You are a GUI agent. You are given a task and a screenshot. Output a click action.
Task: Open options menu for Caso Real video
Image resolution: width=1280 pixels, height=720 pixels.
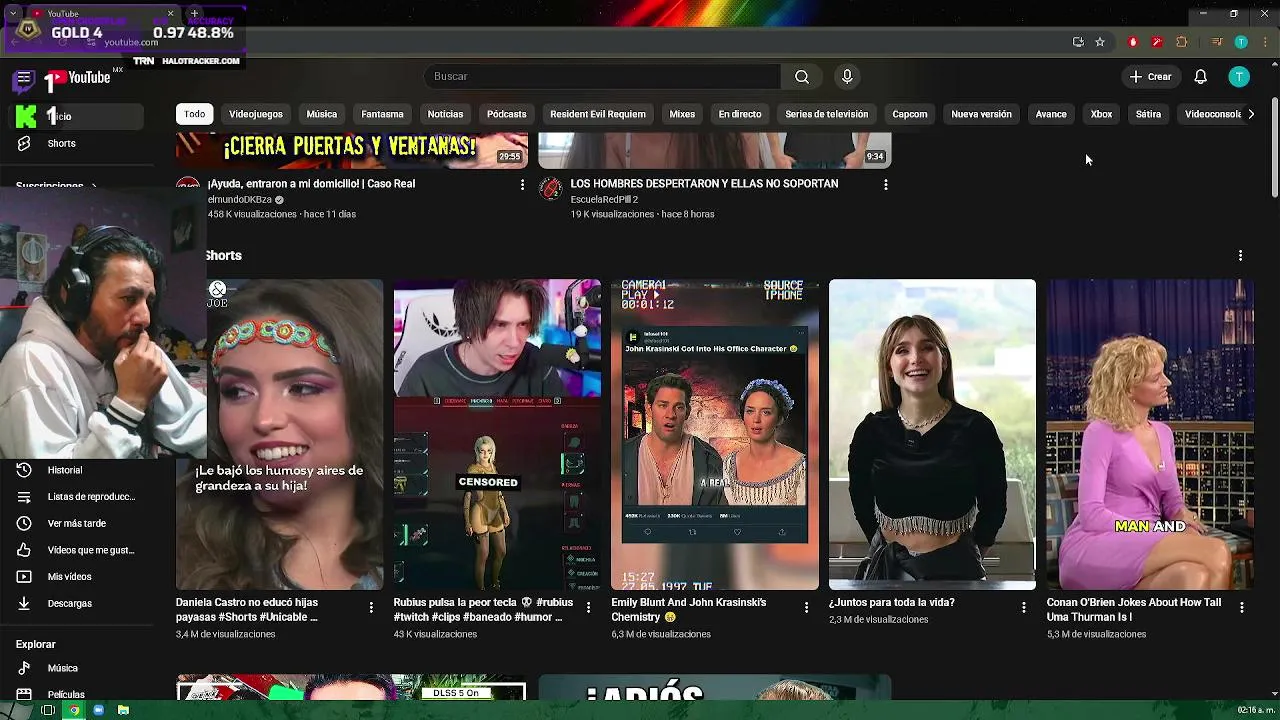(522, 185)
